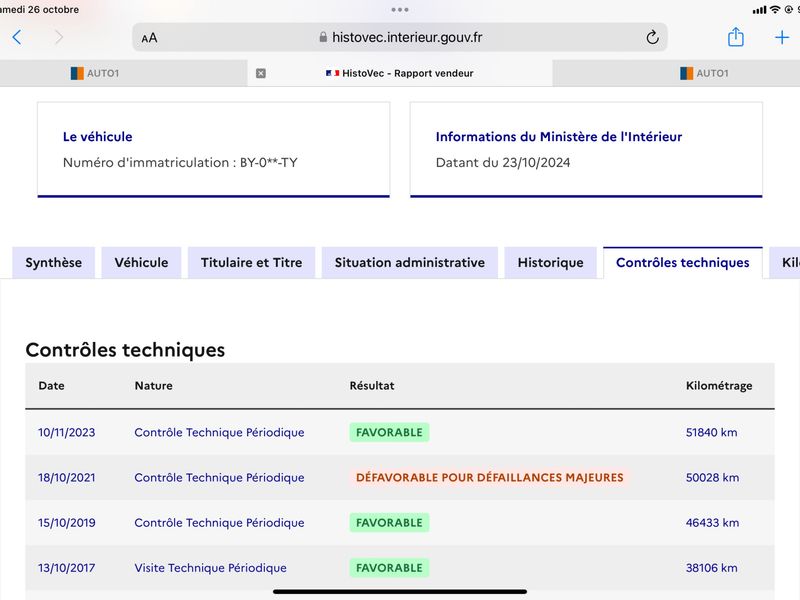
Task: Open the Share sheet icon
Action: (735, 37)
